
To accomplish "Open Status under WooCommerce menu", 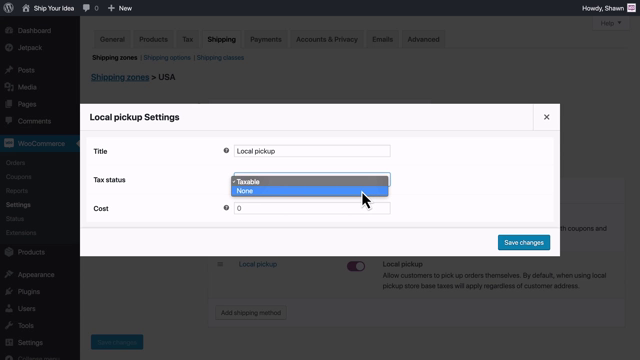I will (15, 219).
